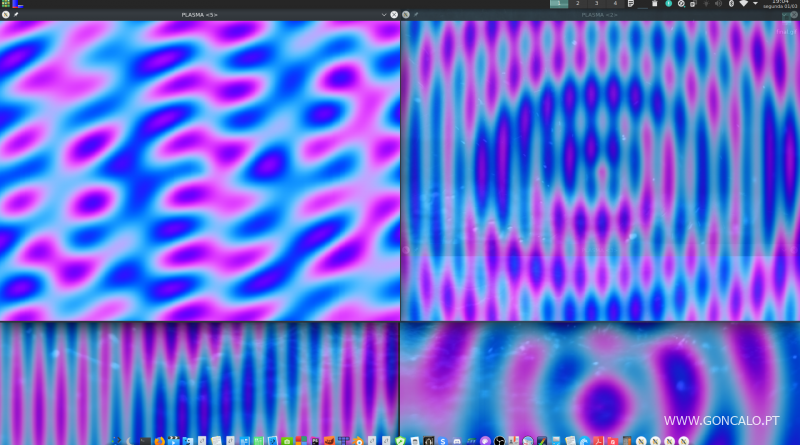Open the application launcher grid at top-left

[x=6, y=4]
